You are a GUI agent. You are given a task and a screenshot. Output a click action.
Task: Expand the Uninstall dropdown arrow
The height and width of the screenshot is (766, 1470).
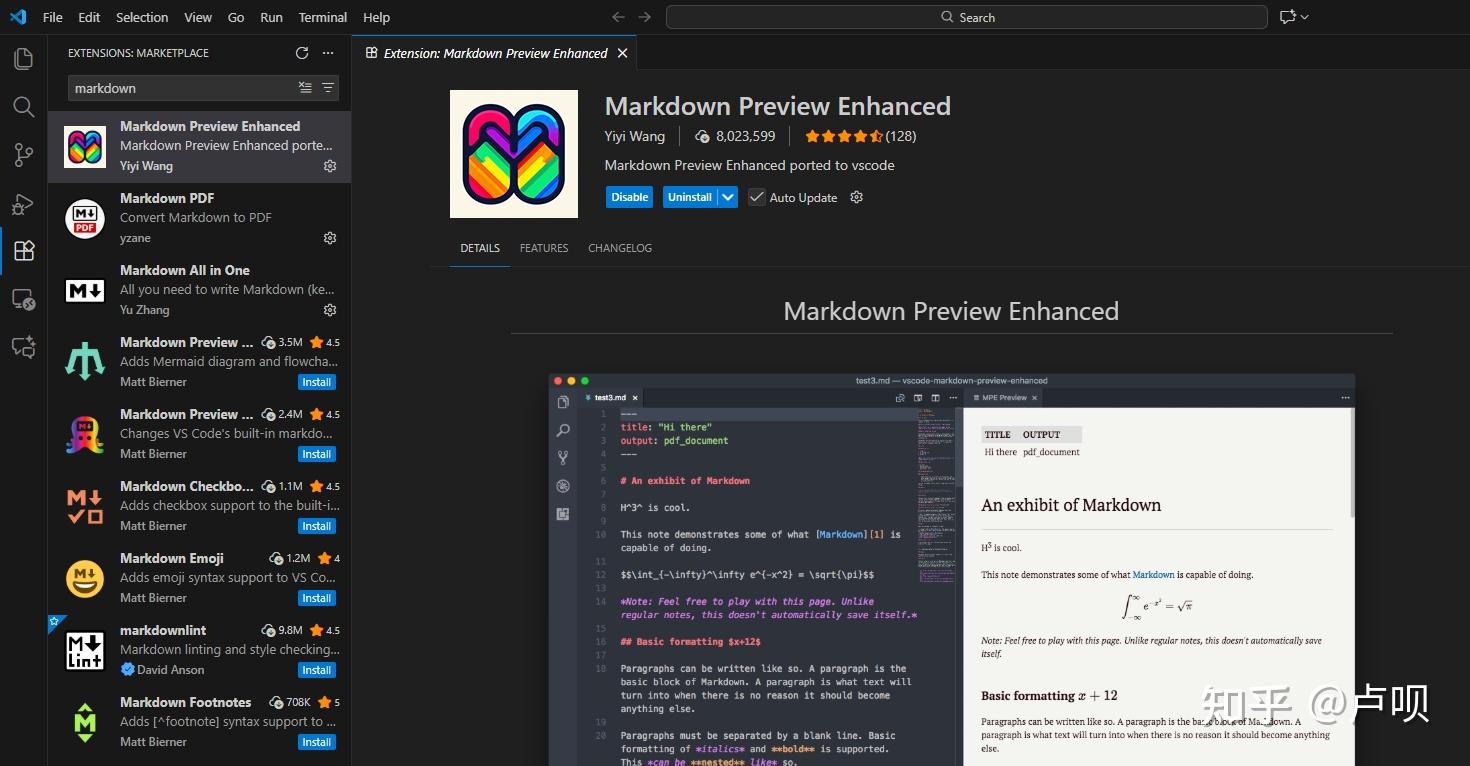point(728,197)
